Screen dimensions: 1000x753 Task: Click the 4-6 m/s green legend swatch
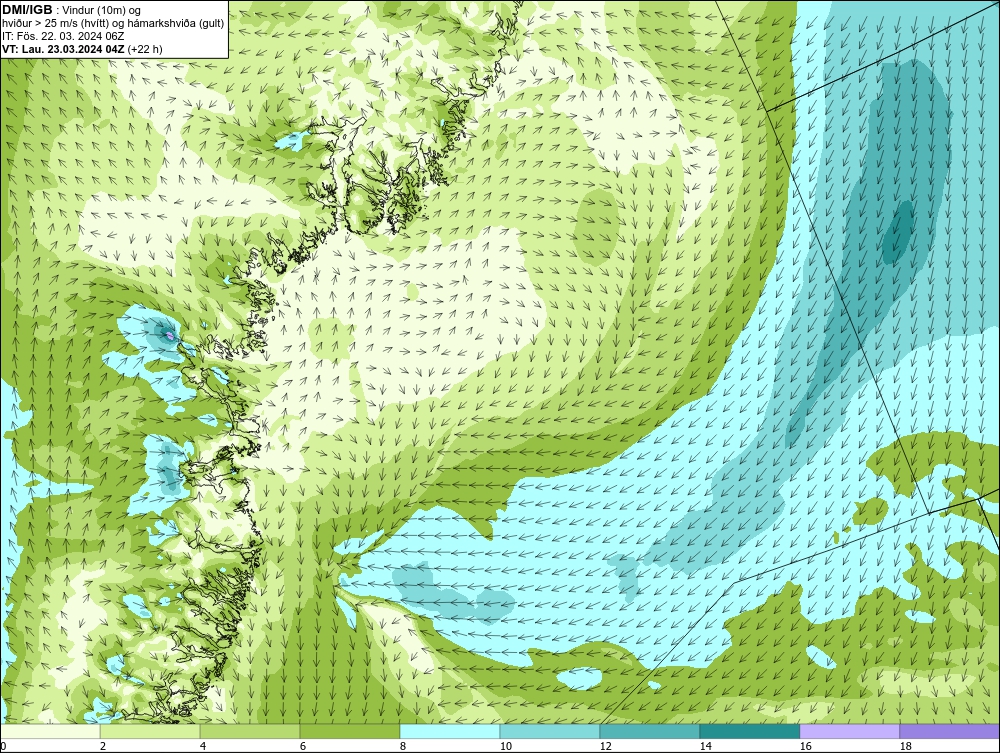click(250, 731)
